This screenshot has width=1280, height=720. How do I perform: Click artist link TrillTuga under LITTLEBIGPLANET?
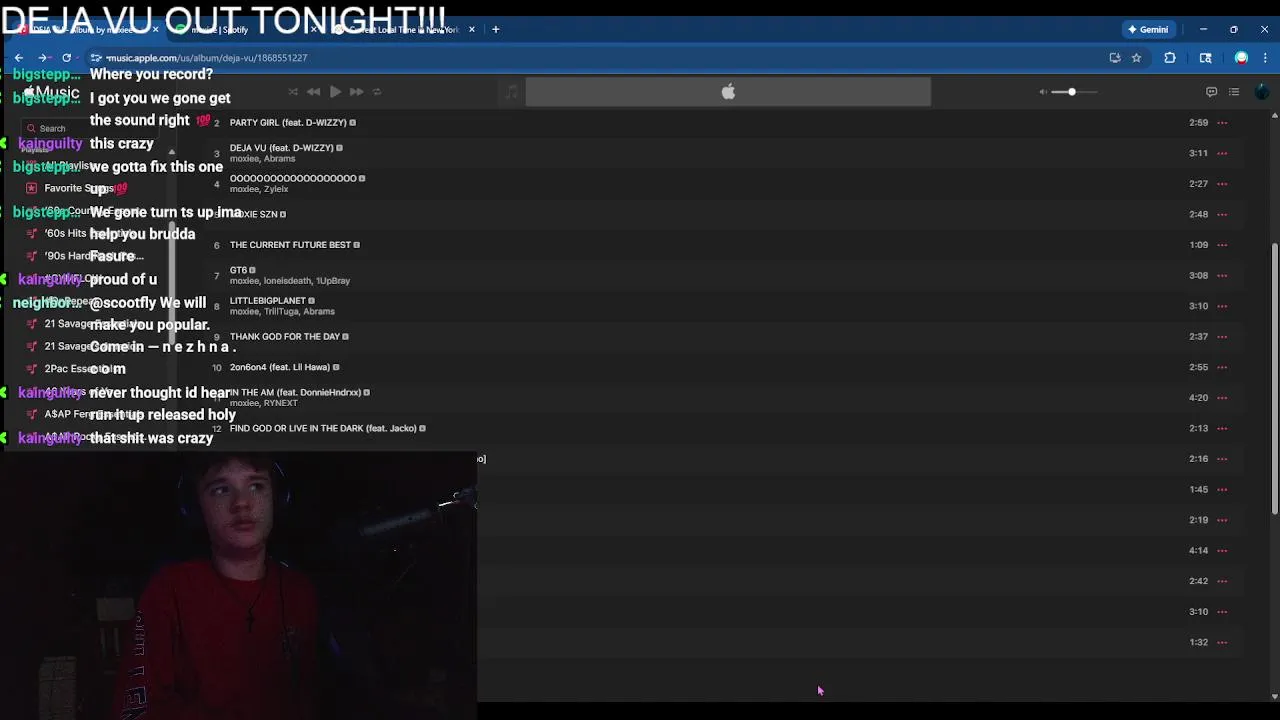[x=281, y=311]
